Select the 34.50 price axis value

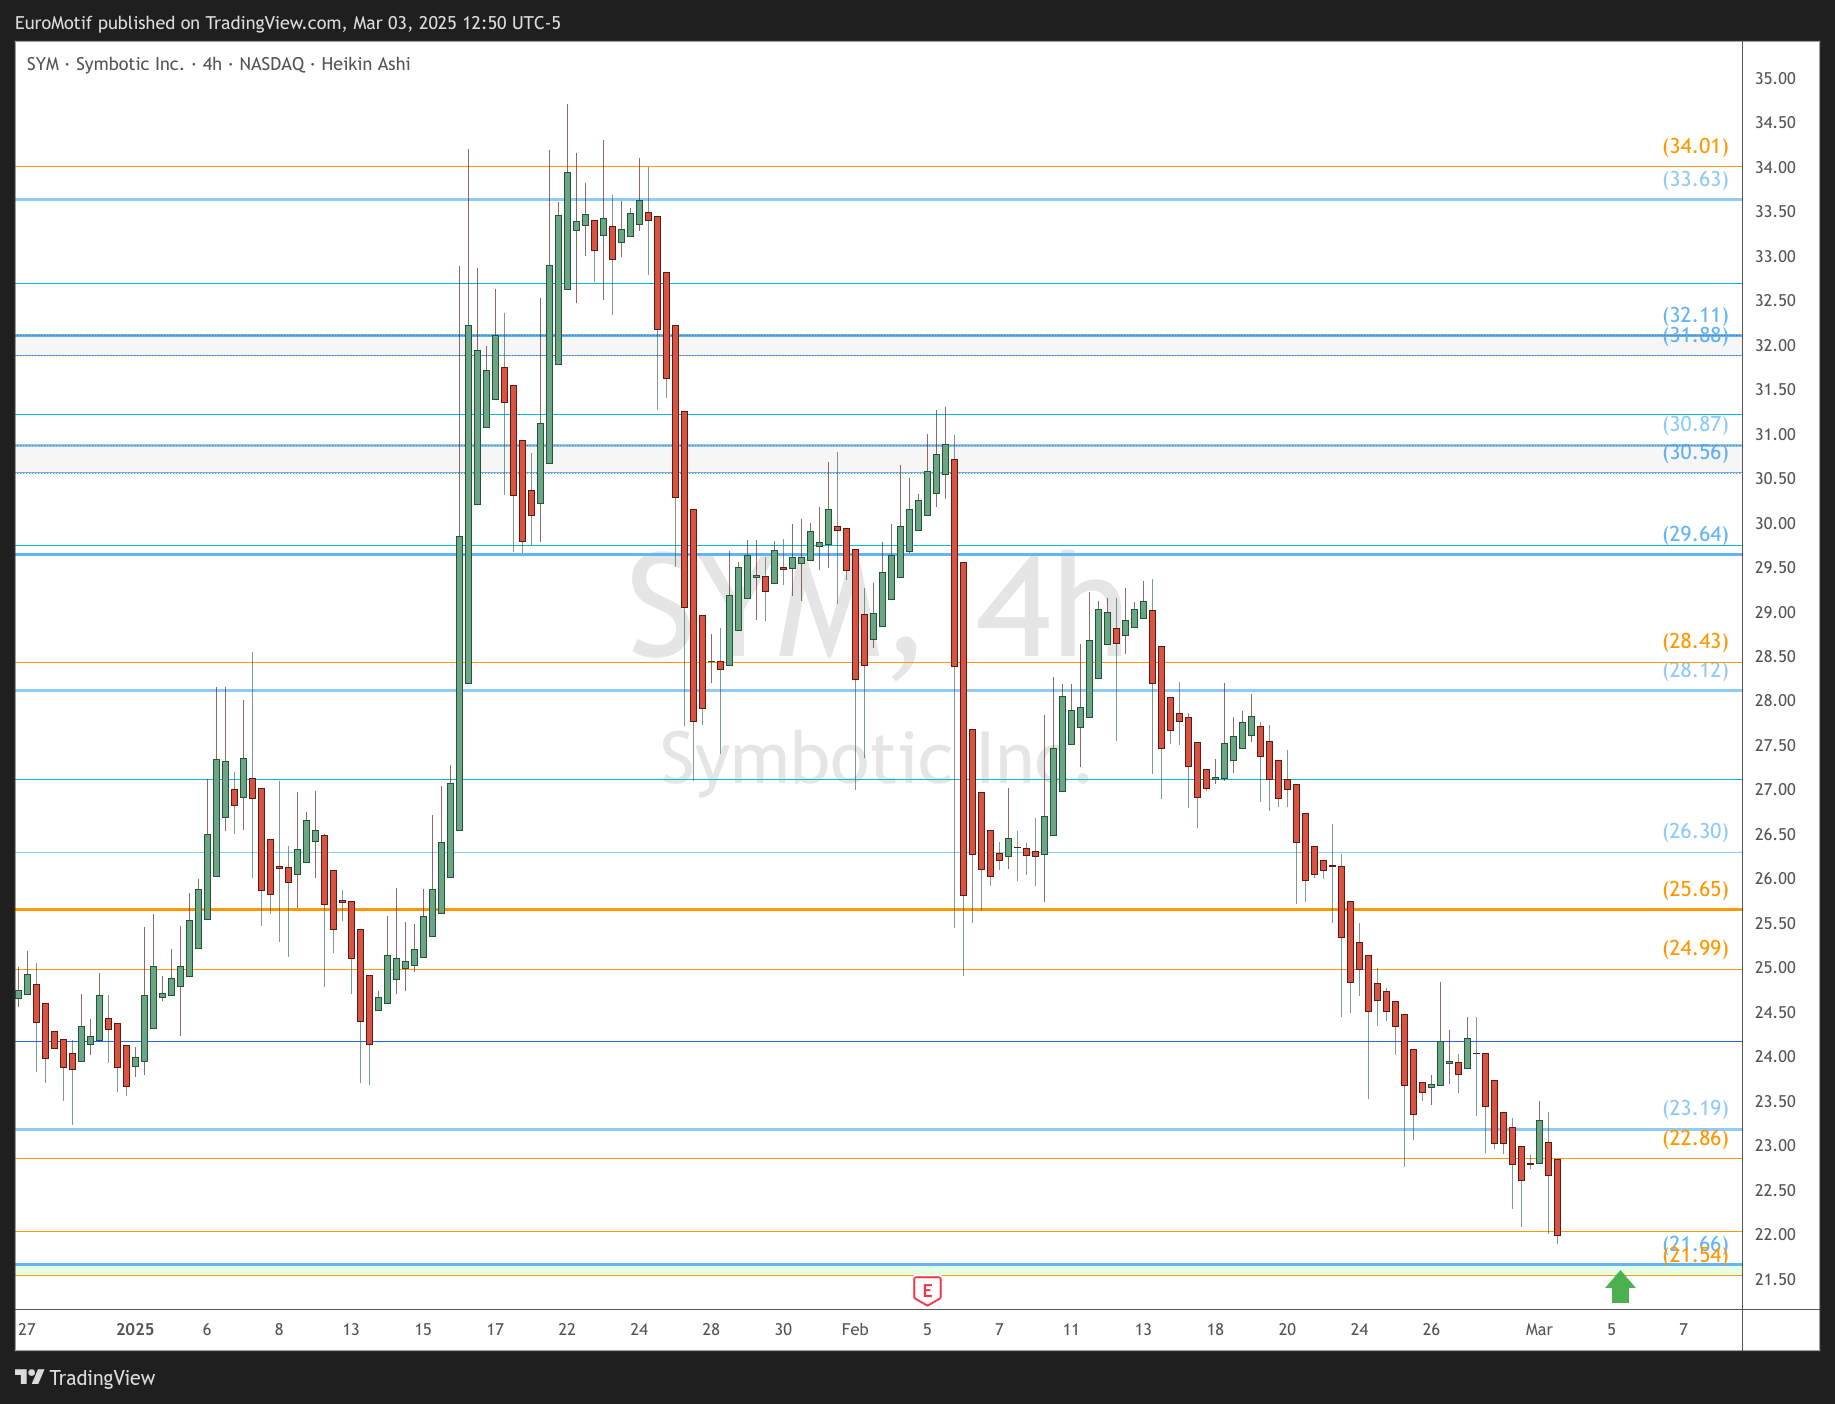[x=1775, y=122]
